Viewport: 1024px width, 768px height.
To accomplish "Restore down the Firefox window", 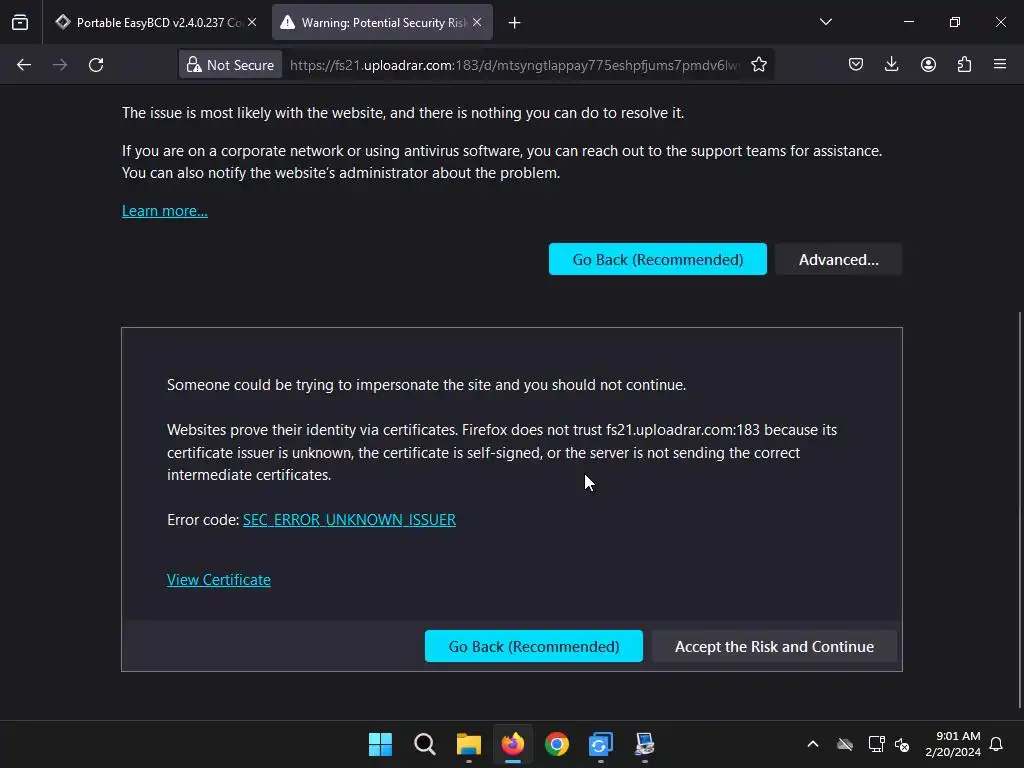I will click(955, 22).
